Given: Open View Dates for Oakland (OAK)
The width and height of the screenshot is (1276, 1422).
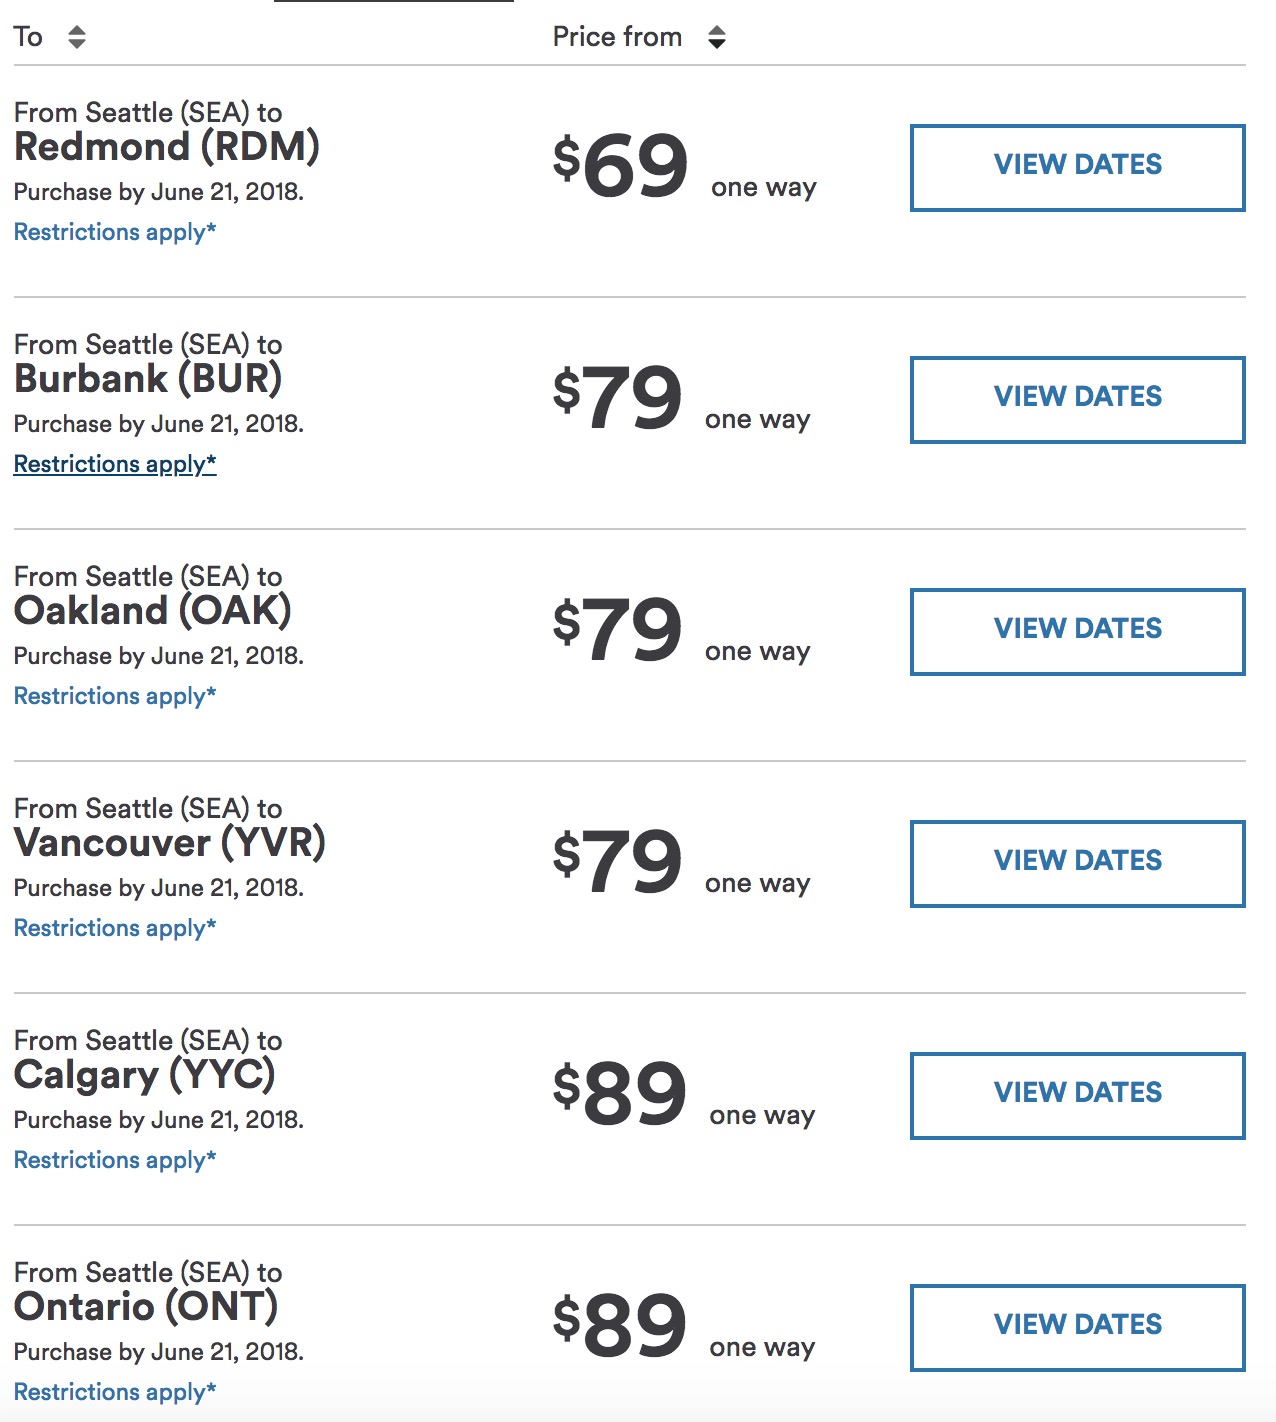Looking at the screenshot, I should tap(1077, 631).
